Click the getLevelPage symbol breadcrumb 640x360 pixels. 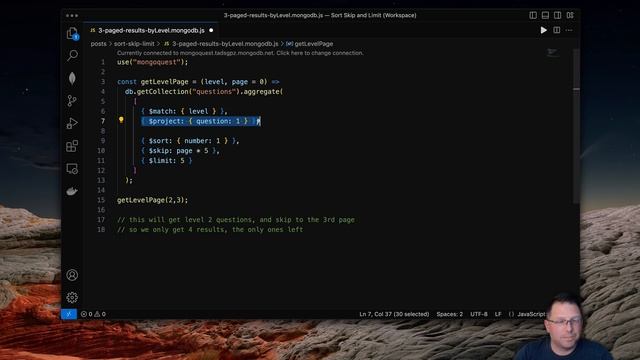click(309, 44)
